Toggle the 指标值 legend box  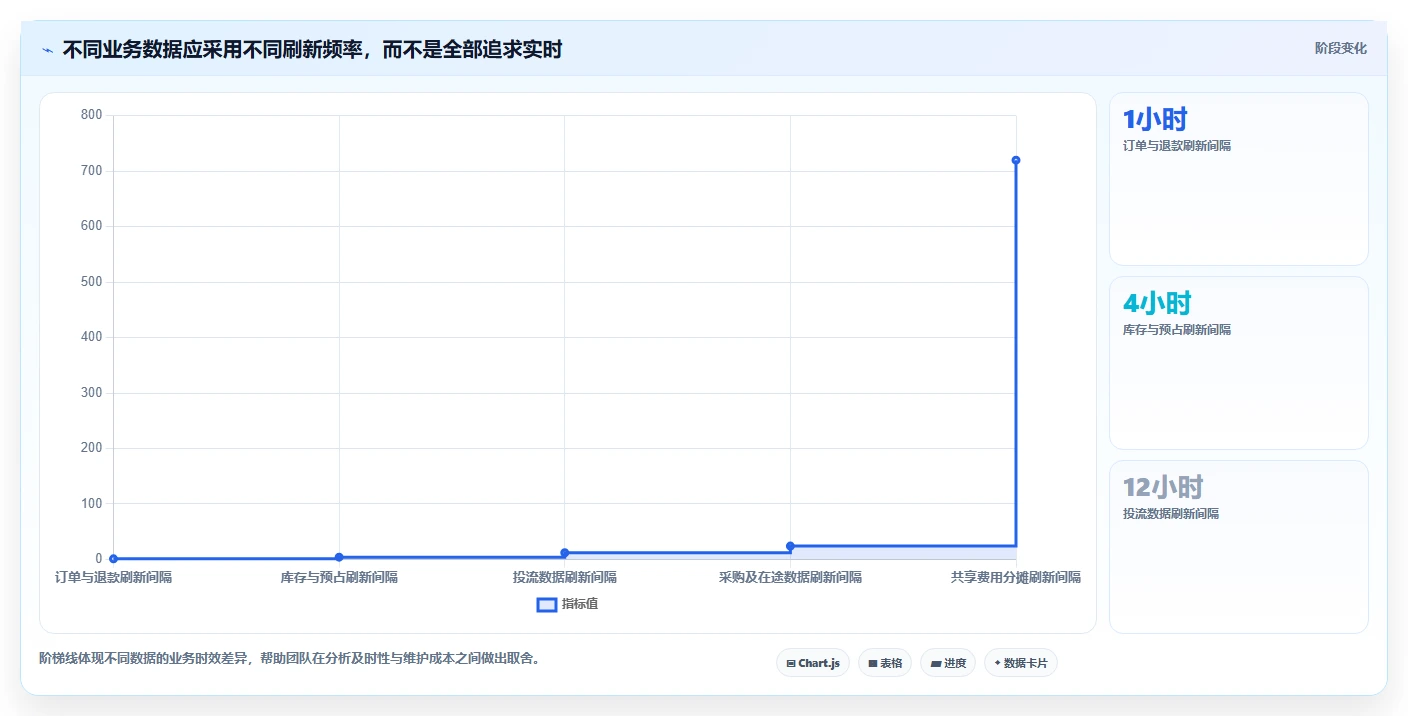(x=547, y=604)
